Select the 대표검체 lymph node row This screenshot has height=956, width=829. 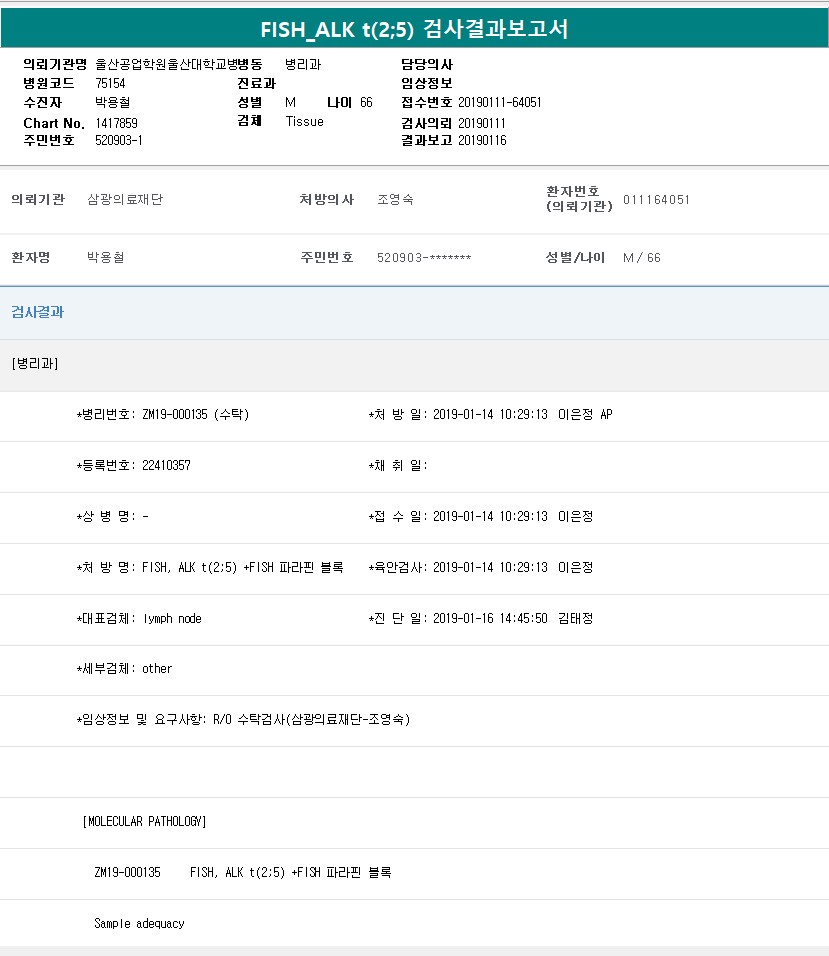(140, 618)
